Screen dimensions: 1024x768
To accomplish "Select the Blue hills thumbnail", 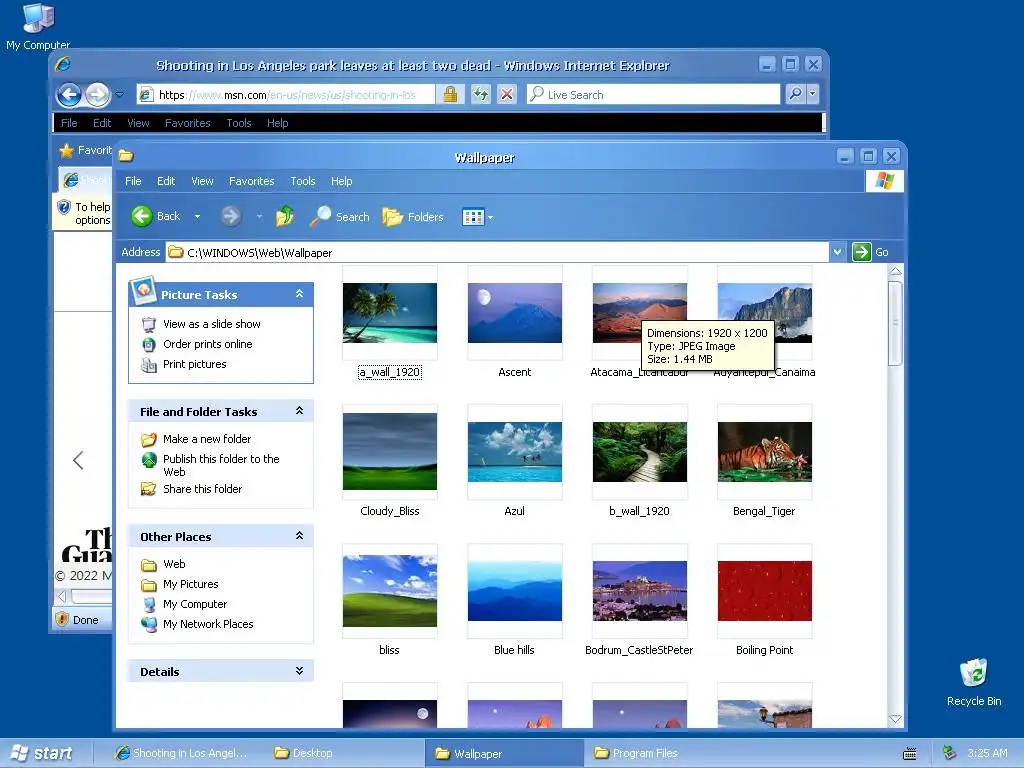I will pyautogui.click(x=515, y=591).
